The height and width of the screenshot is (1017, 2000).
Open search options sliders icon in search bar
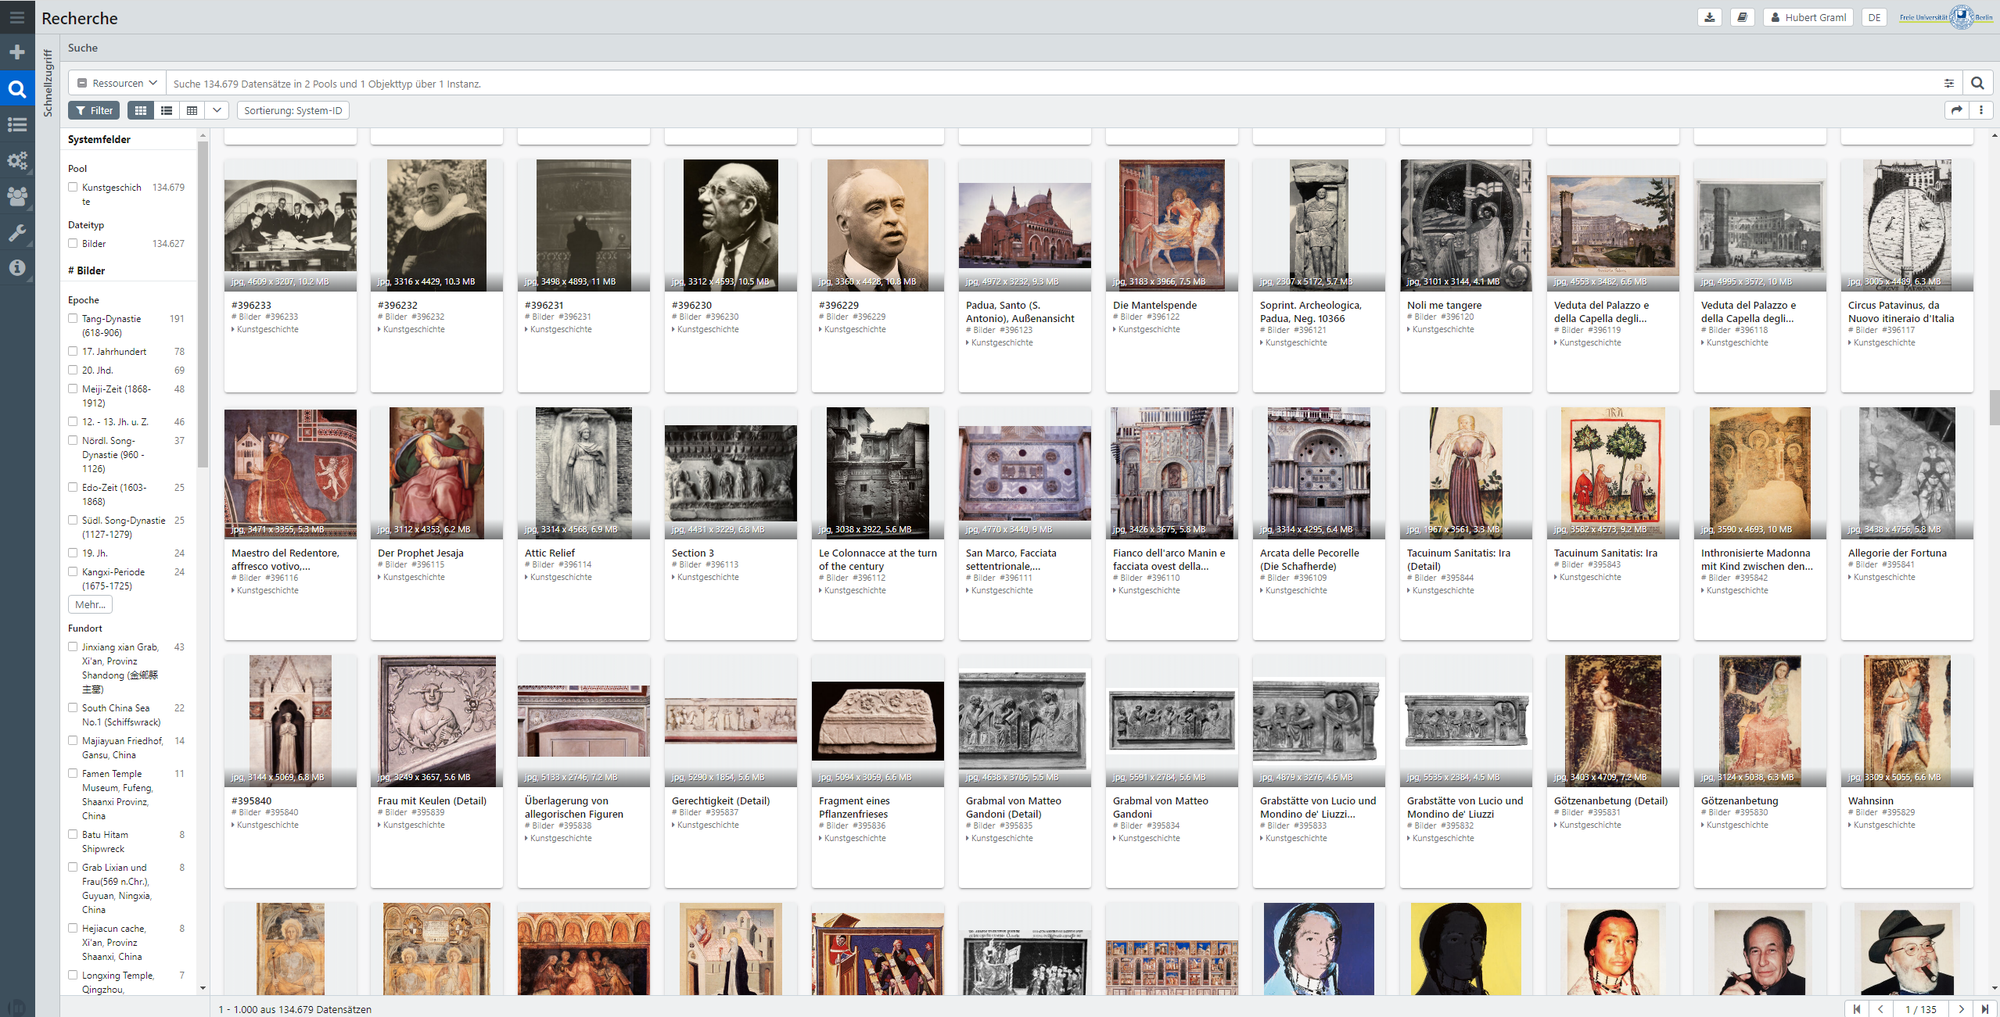(1949, 84)
